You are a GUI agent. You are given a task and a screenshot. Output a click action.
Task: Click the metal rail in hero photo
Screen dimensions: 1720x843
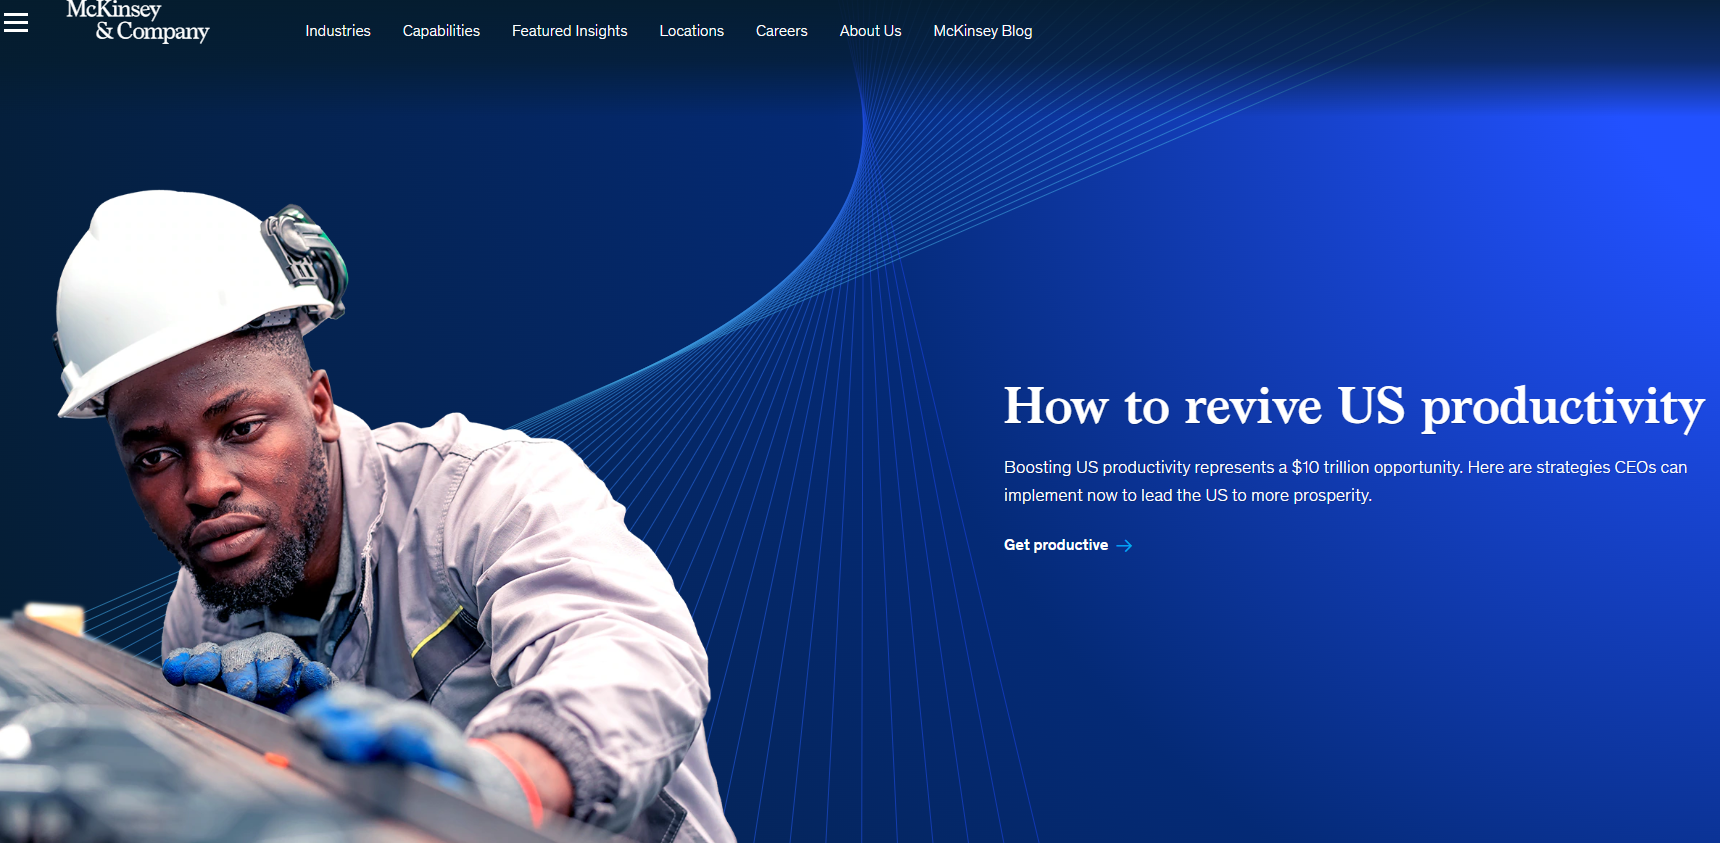pos(150,720)
